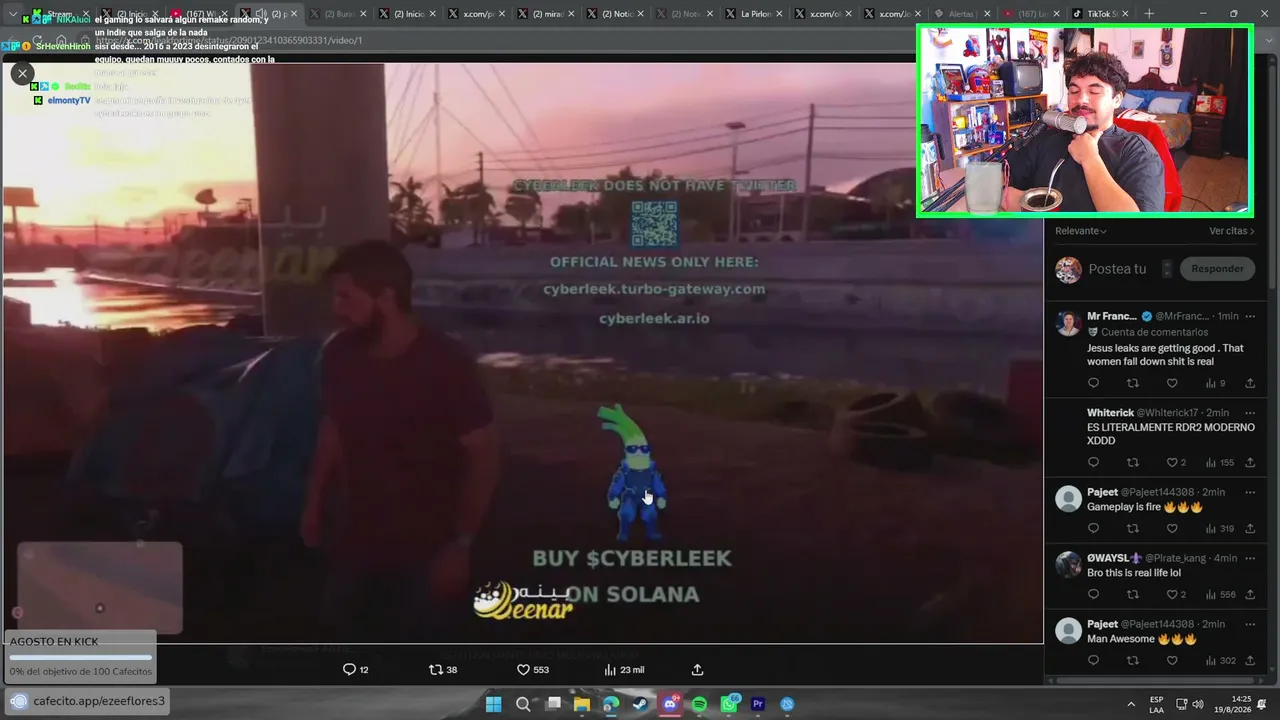Repost the main video post
The width and height of the screenshot is (1280, 720).
tap(443, 670)
